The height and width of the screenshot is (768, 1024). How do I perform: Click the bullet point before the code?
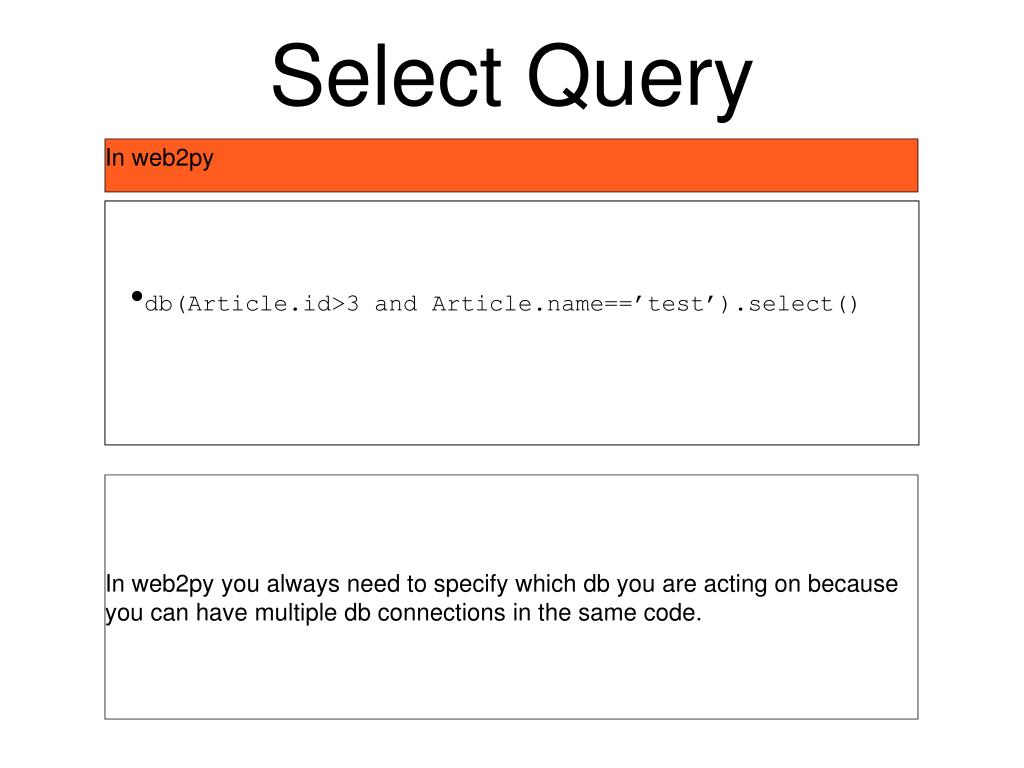pos(136,297)
